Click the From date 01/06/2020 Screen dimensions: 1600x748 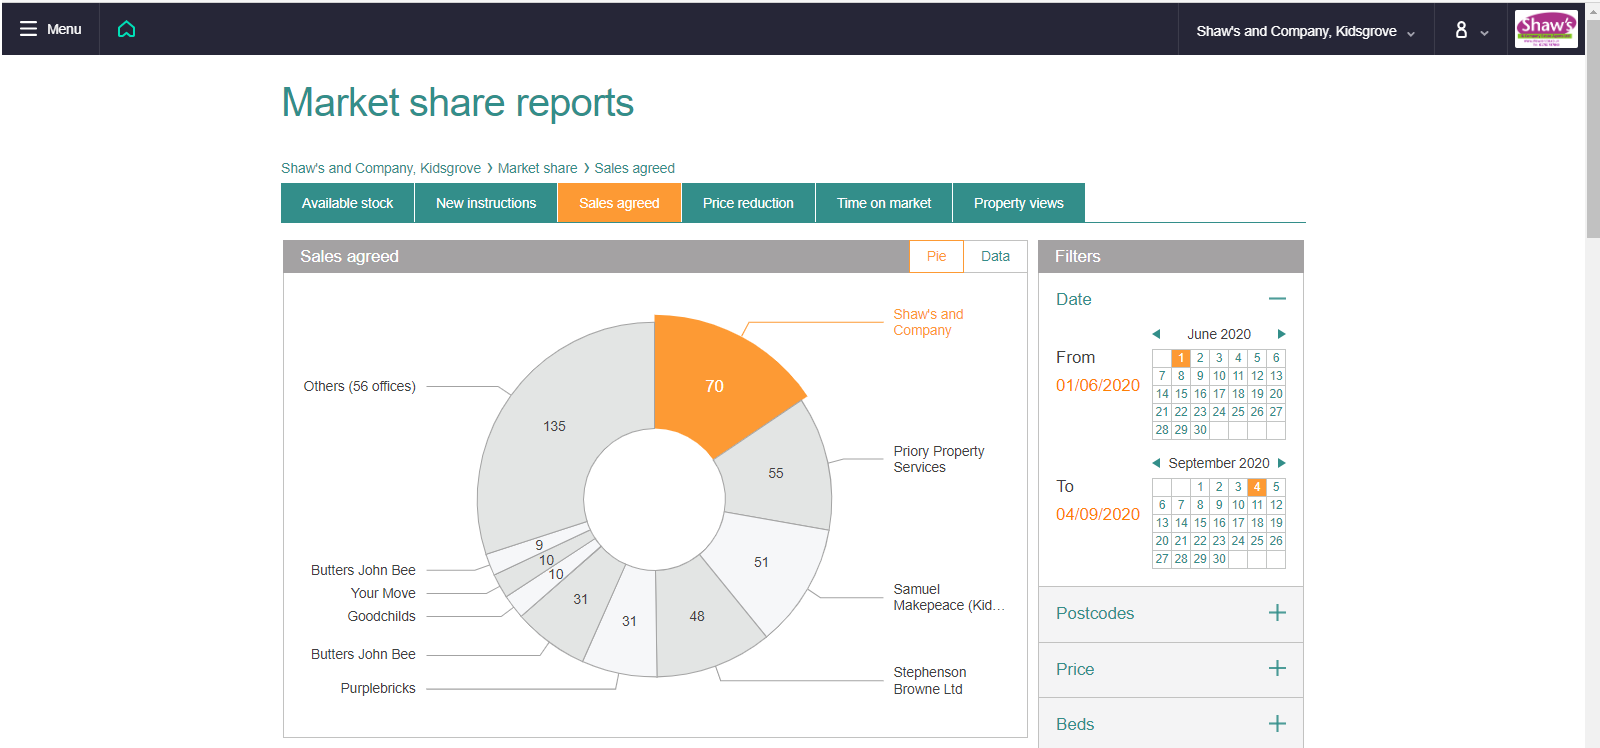1098,385
